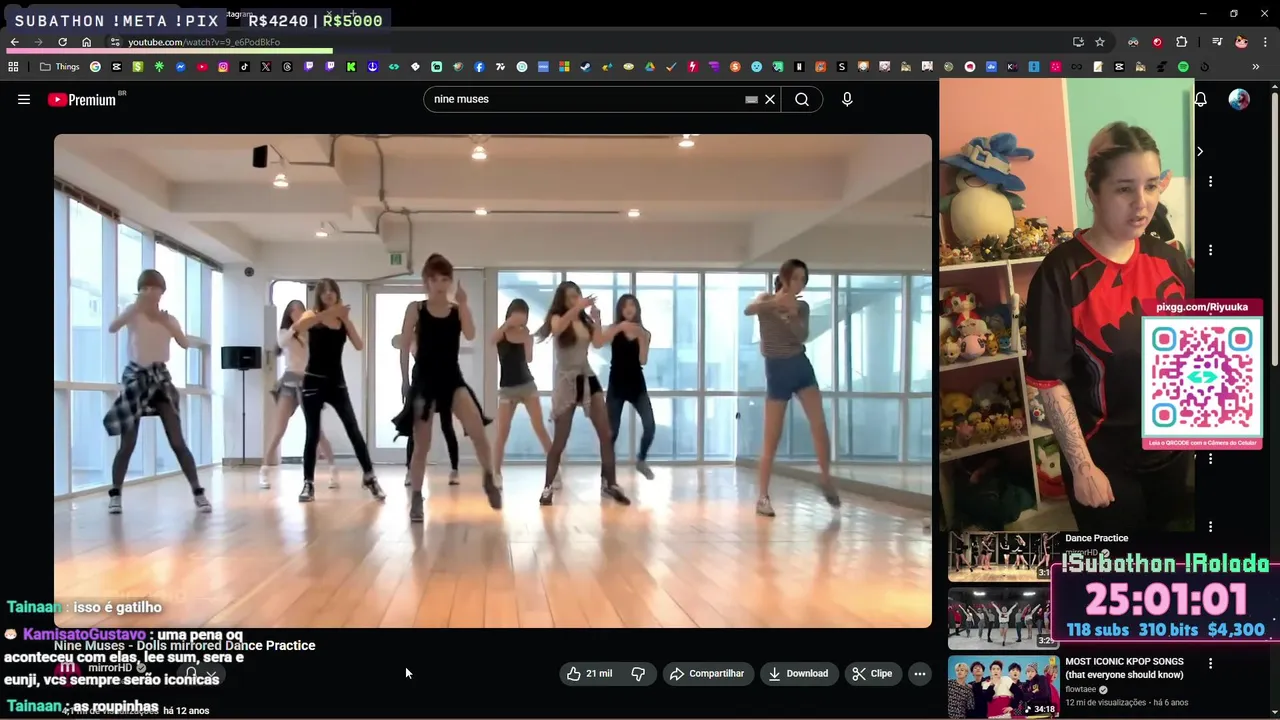The width and height of the screenshot is (1280, 720).
Task: Clear the 'nine muses' search text
Action: 770,99
